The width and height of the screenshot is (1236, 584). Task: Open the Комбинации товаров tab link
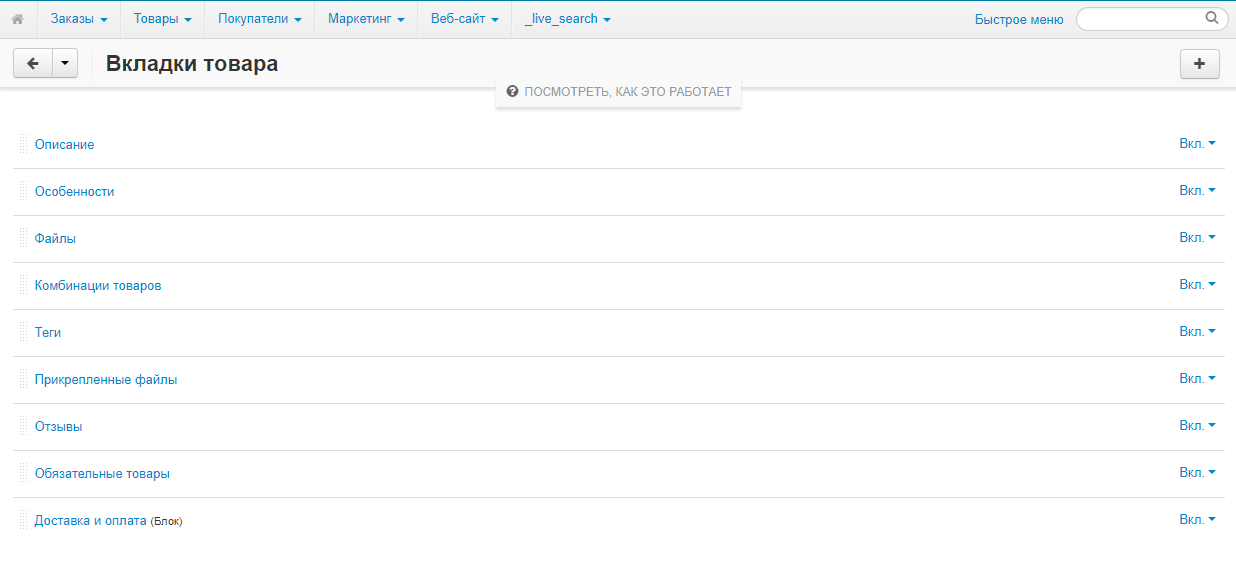[98, 285]
